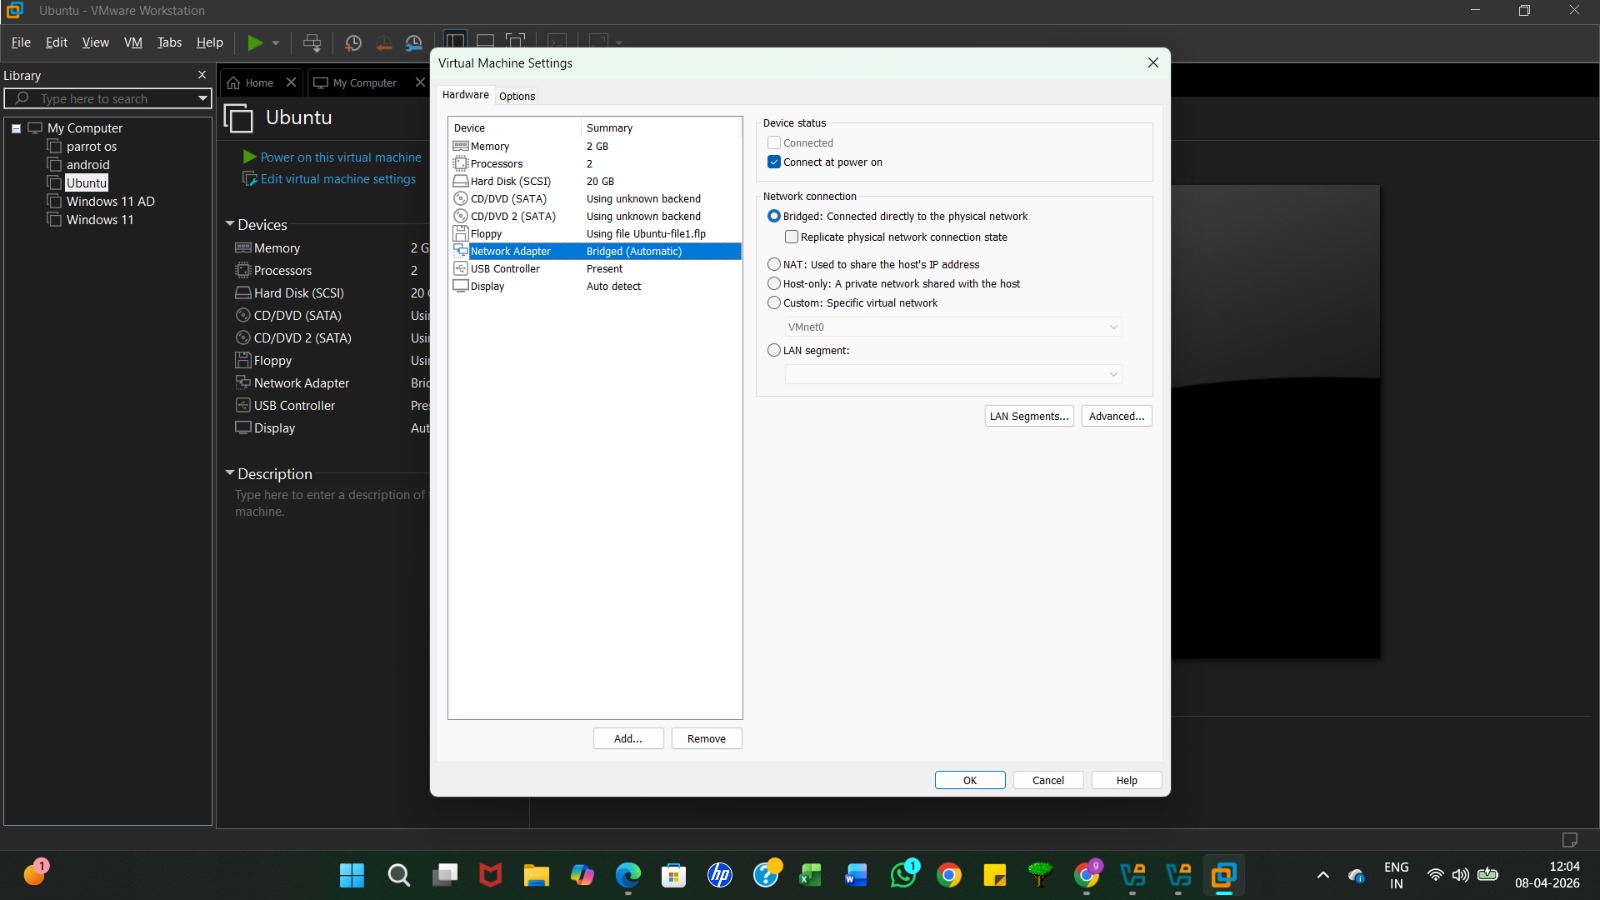The image size is (1600, 900).
Task: Open Advanced... network settings
Action: click(x=1117, y=416)
